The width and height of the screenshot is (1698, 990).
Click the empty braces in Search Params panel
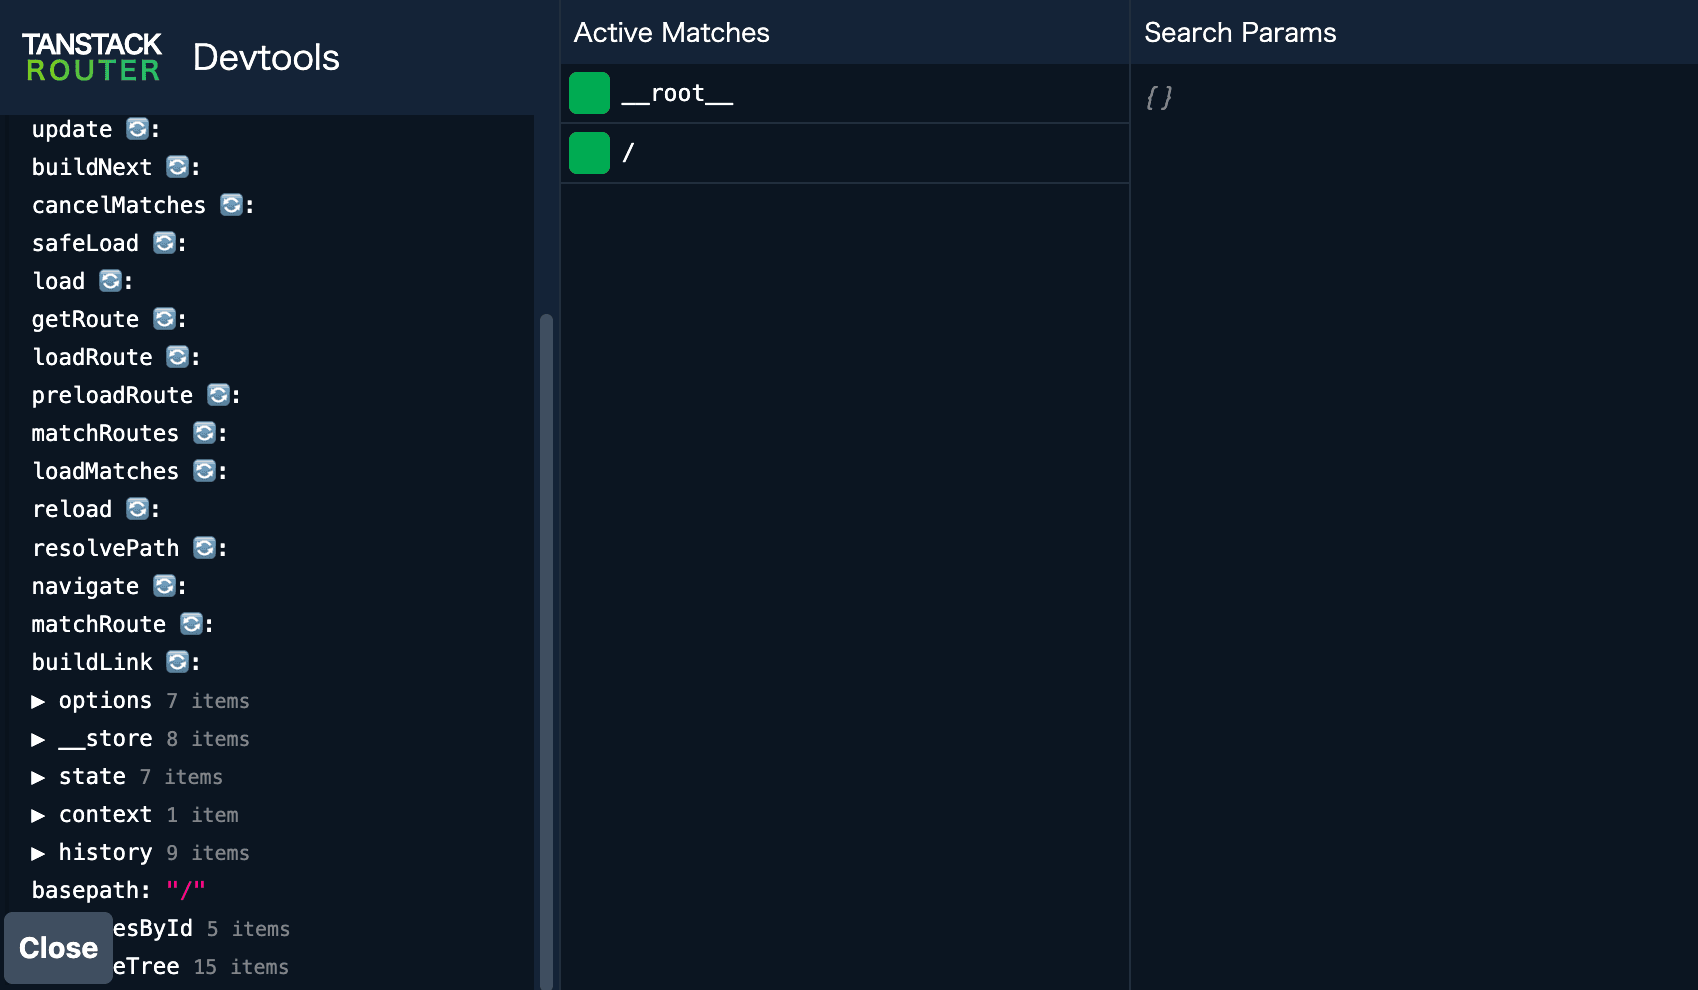1160,98
